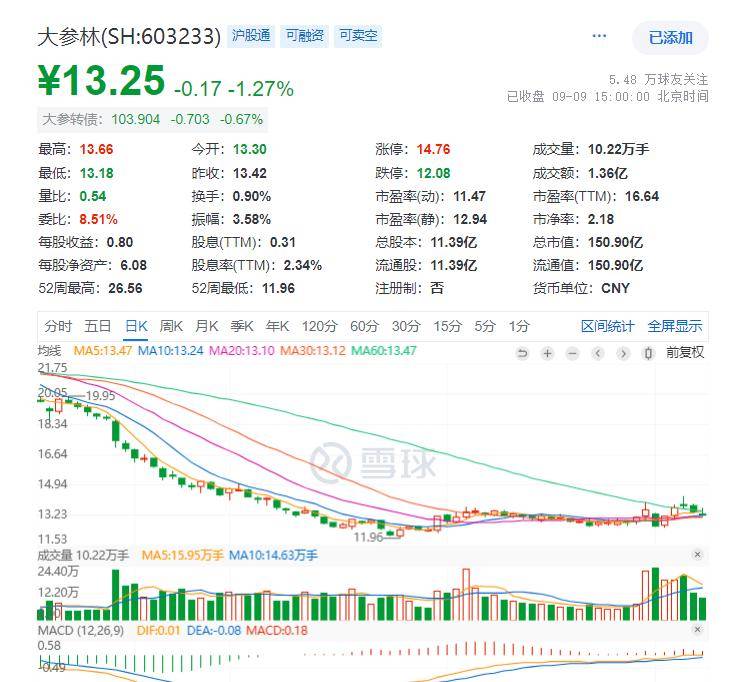Image resolution: width=744 pixels, height=682 pixels.
Task: Switch to the 15分 chart tab
Action: (x=447, y=327)
